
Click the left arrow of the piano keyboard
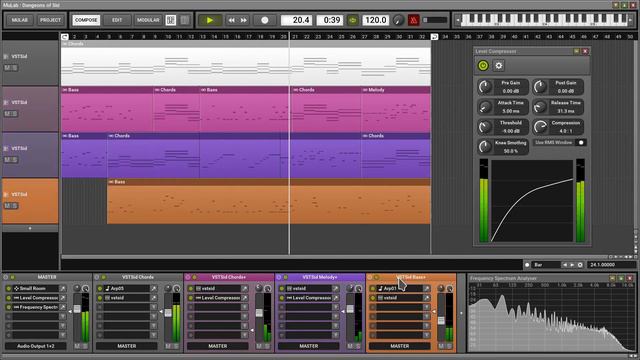(x=458, y=20)
